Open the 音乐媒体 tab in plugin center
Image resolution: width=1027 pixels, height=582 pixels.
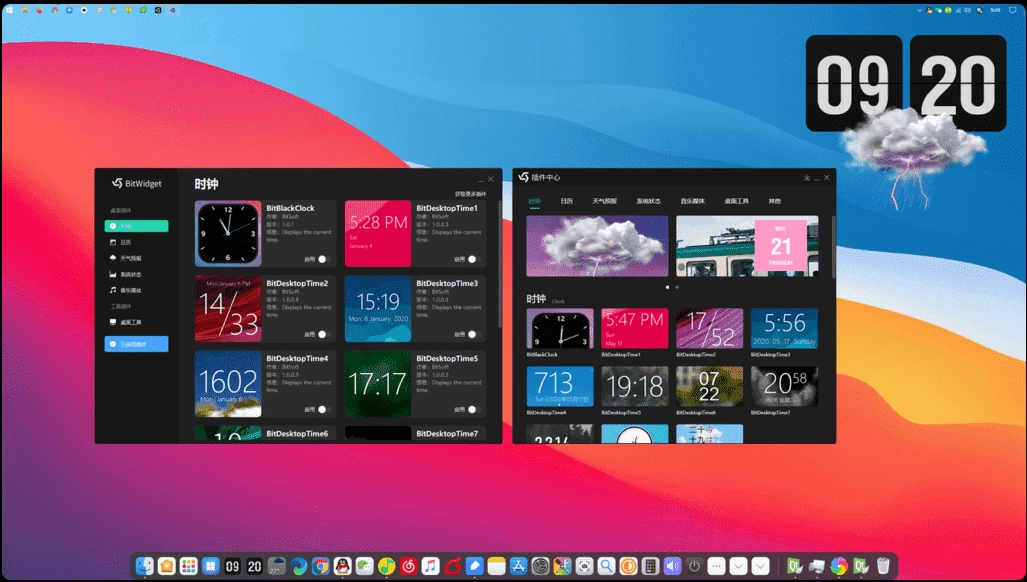tap(692, 201)
